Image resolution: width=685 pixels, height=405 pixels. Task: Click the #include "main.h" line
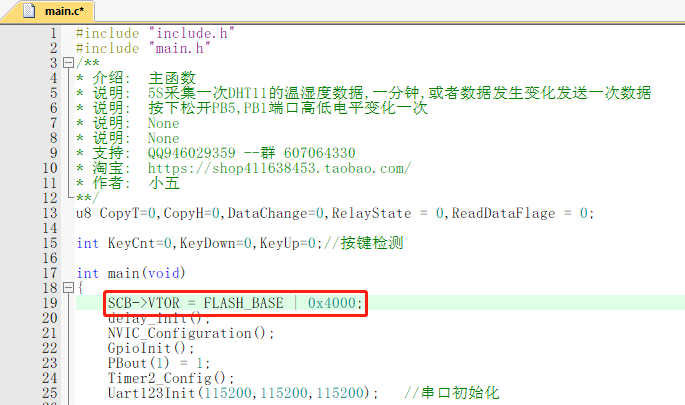click(x=143, y=48)
